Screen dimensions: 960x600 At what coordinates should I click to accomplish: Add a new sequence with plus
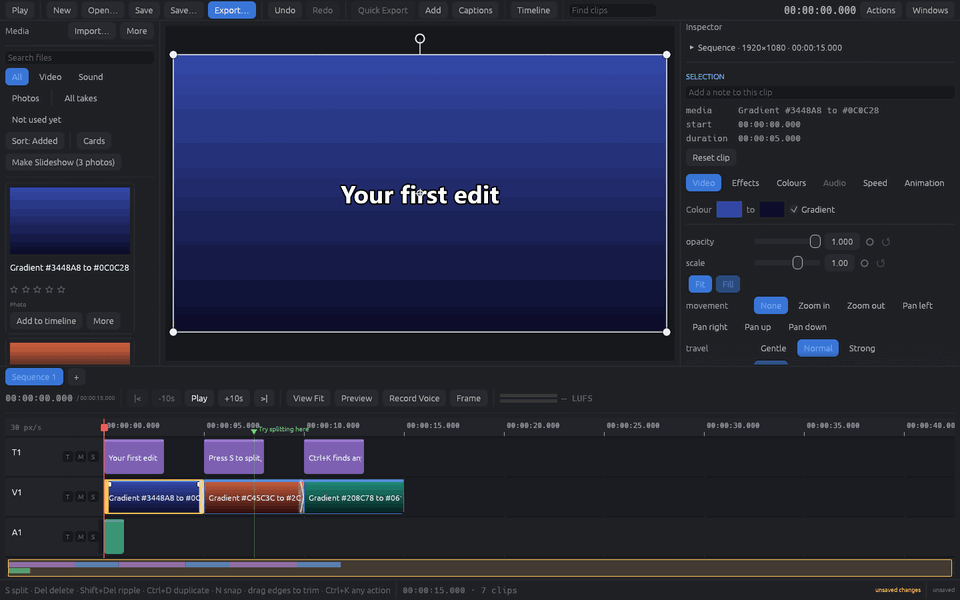tap(76, 377)
